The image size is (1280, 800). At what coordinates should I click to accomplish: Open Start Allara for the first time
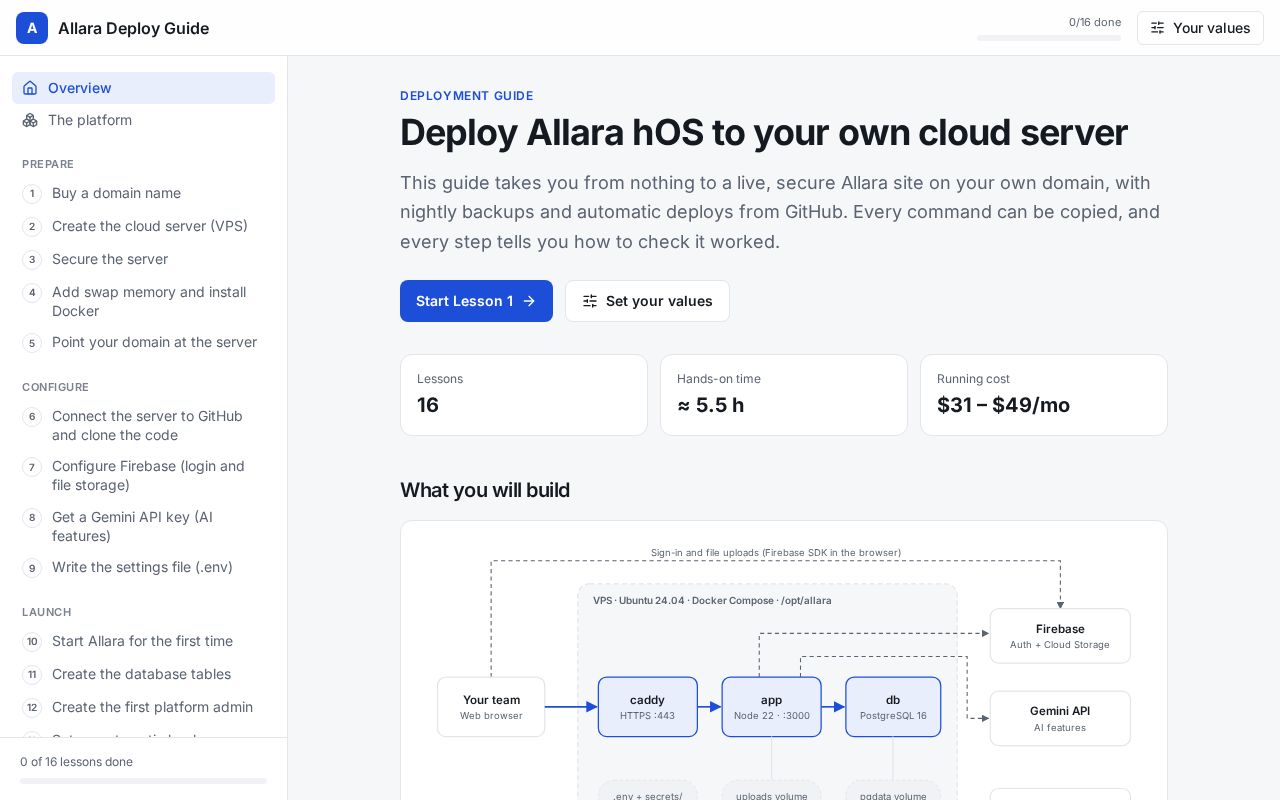(143, 641)
